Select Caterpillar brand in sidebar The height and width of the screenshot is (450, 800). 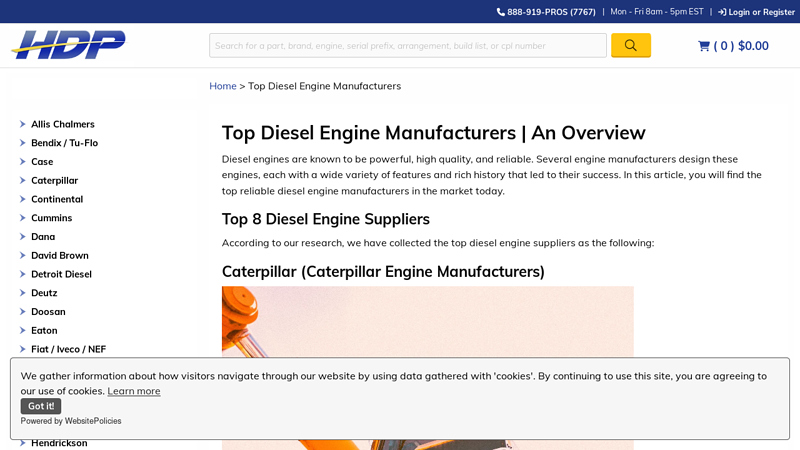(55, 181)
